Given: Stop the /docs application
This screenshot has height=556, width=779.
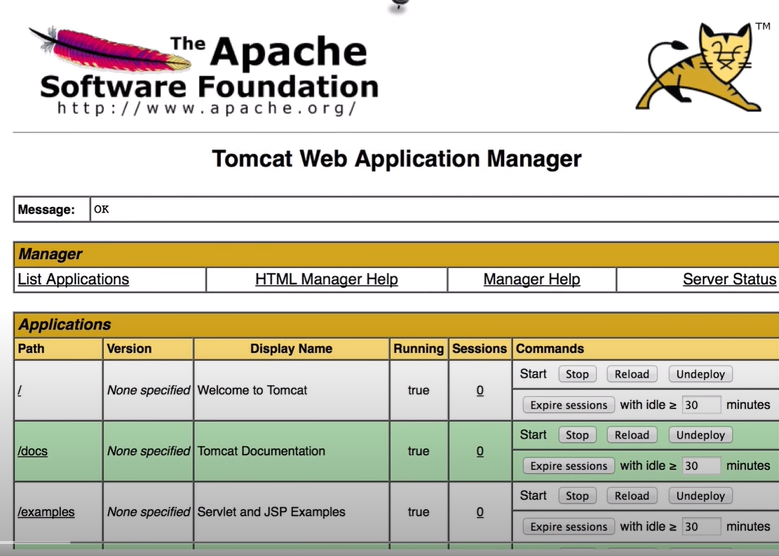Looking at the screenshot, I should click(x=577, y=435).
